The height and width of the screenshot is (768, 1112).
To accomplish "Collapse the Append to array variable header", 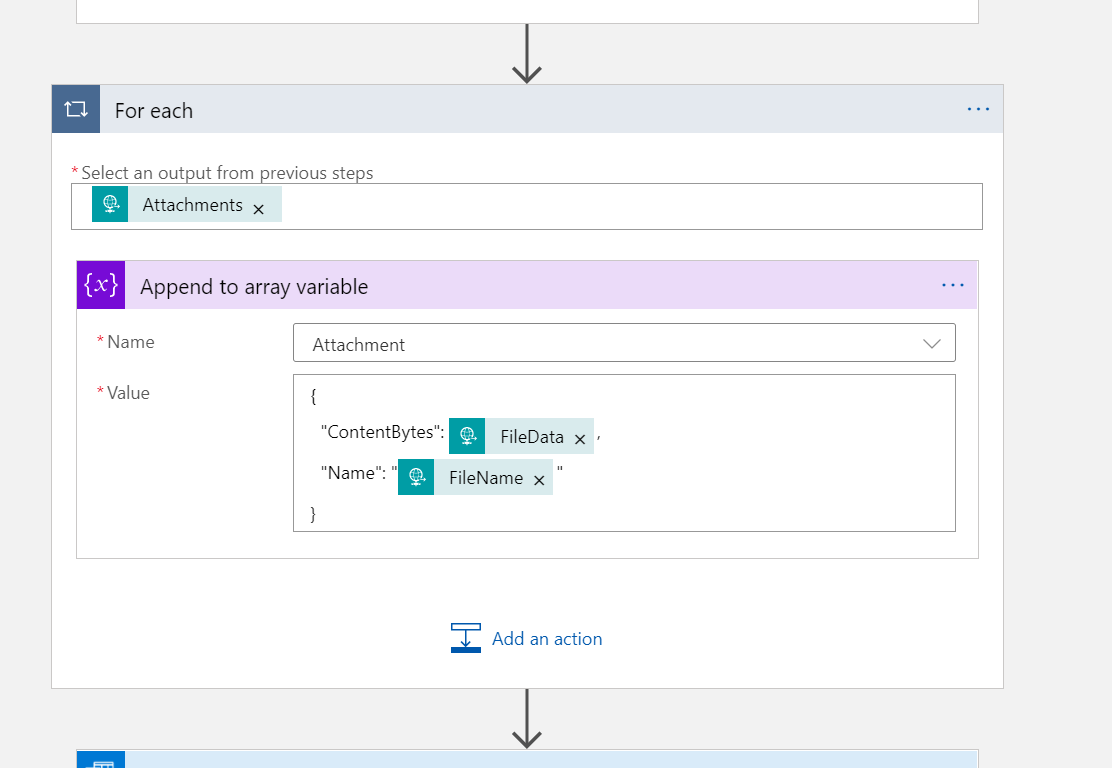I will pos(254,287).
